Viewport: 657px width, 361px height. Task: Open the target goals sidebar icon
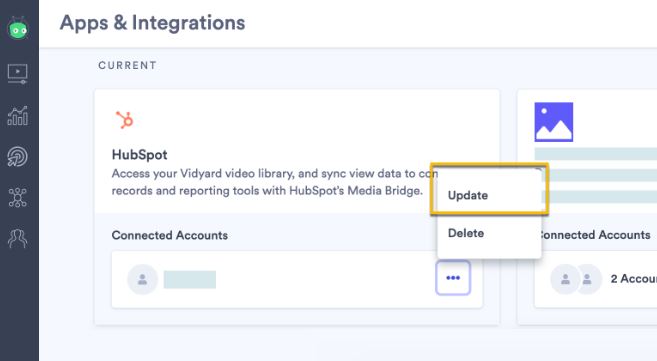click(18, 157)
